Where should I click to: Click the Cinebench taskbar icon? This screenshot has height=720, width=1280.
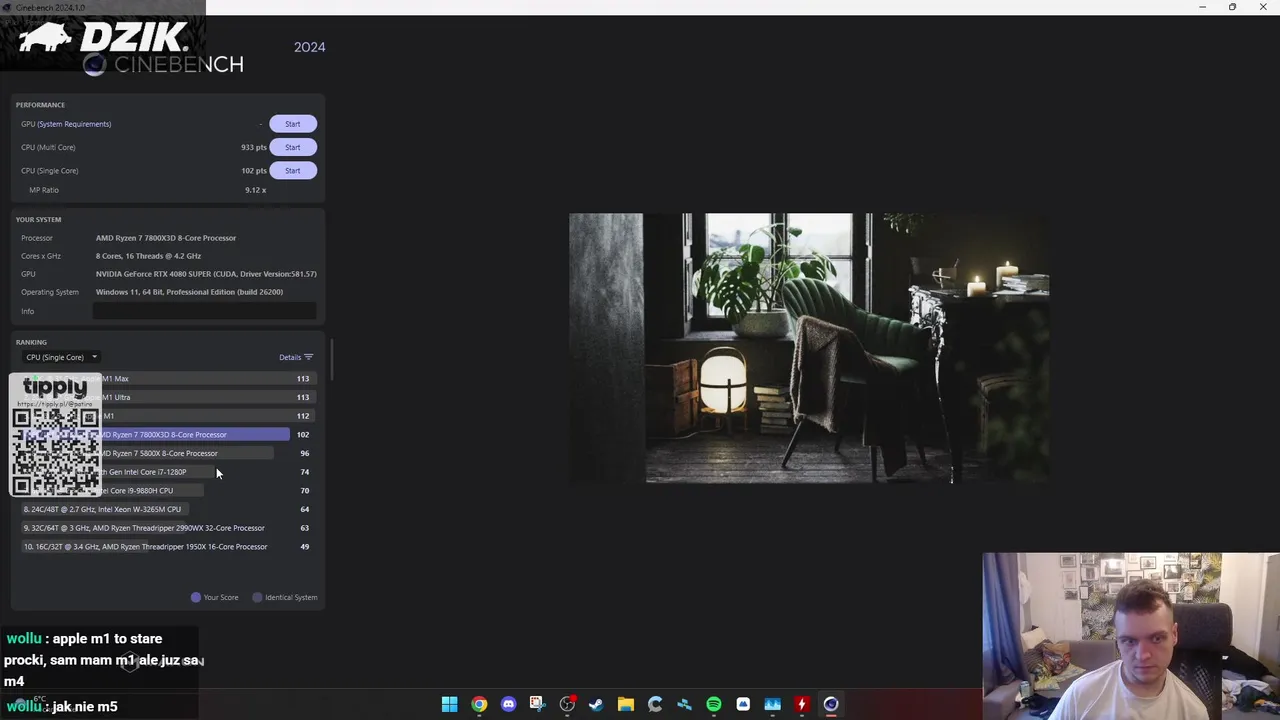coord(831,704)
